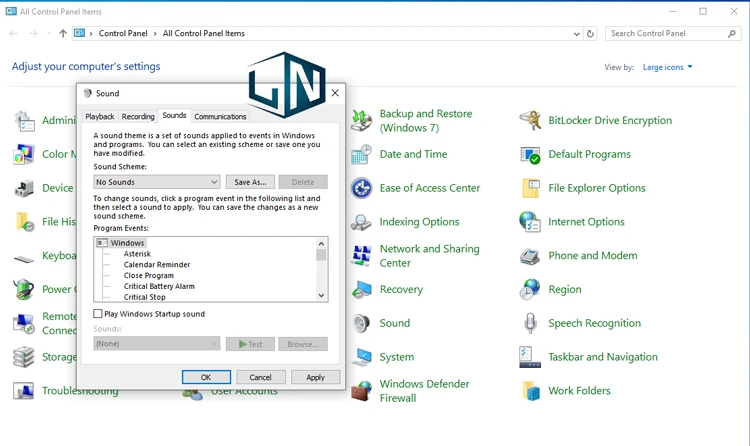This screenshot has height=446, width=750.
Task: Open File Explorer Options icon
Action: click(530, 188)
